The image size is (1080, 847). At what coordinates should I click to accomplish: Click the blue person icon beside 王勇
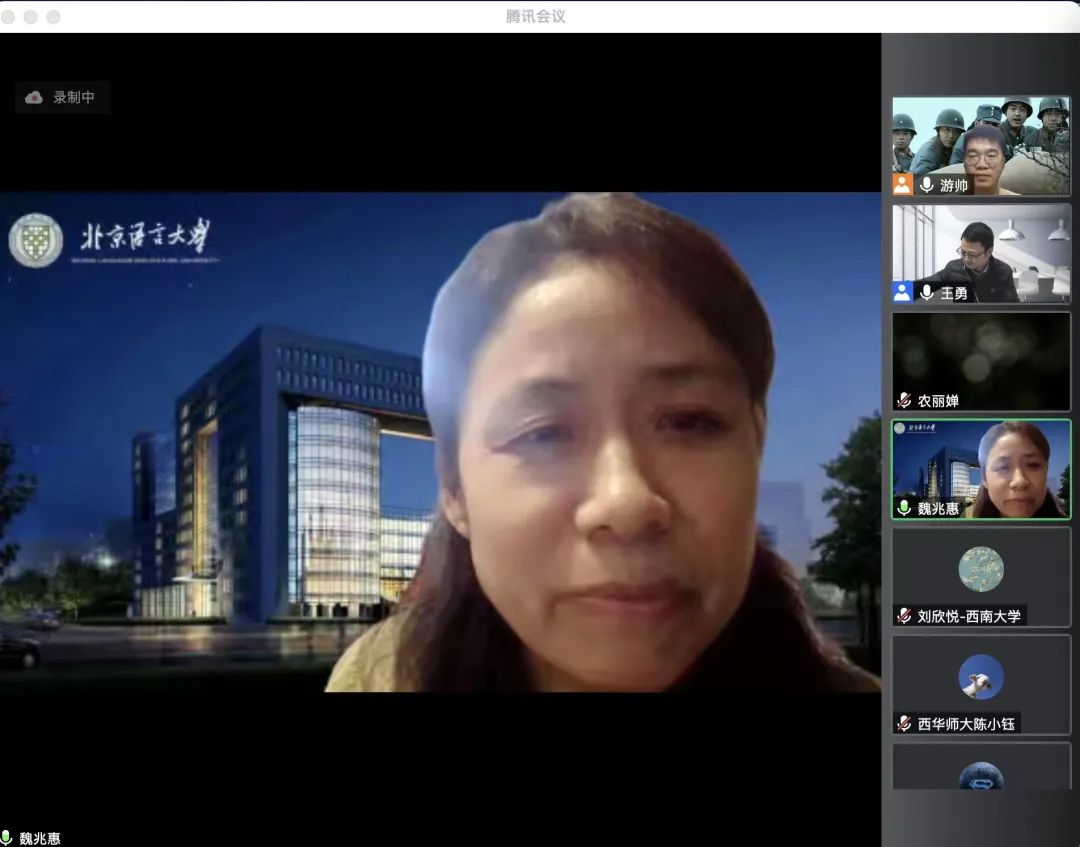click(x=902, y=292)
